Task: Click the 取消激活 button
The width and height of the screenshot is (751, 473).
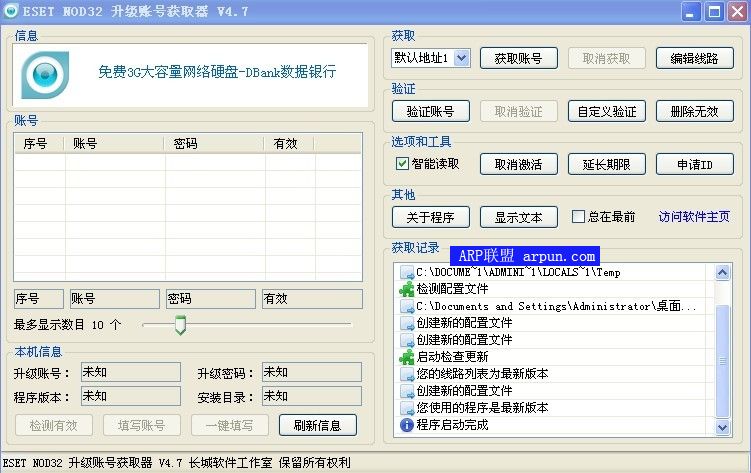Action: (x=519, y=165)
